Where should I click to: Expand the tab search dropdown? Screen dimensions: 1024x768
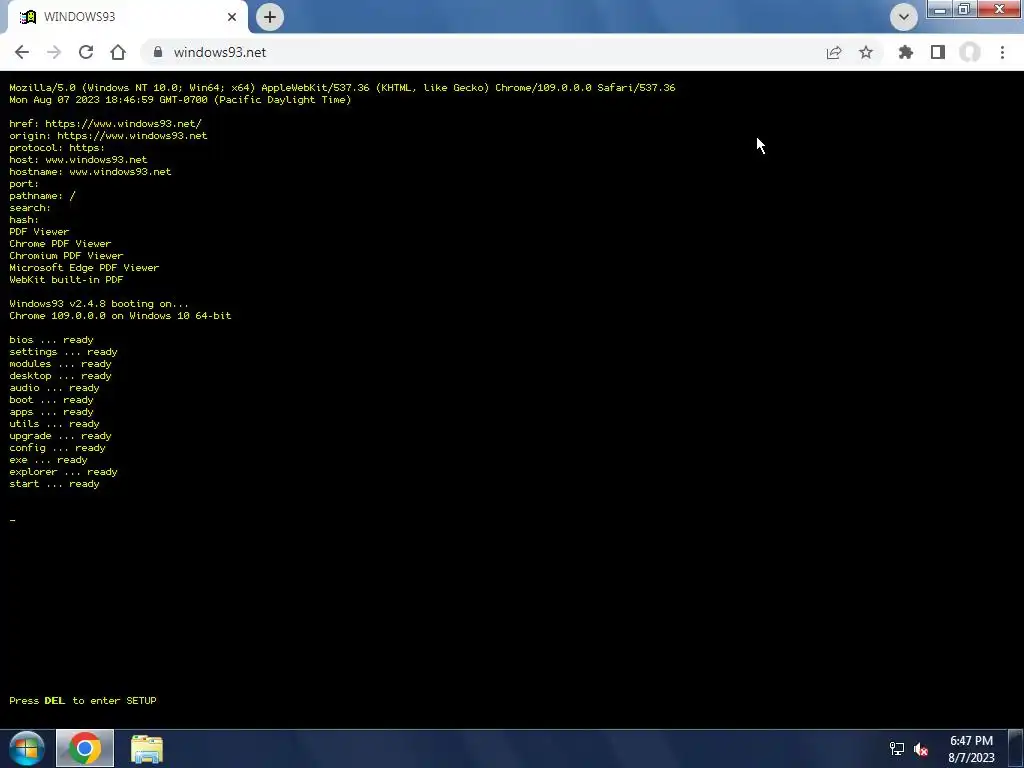click(x=904, y=17)
